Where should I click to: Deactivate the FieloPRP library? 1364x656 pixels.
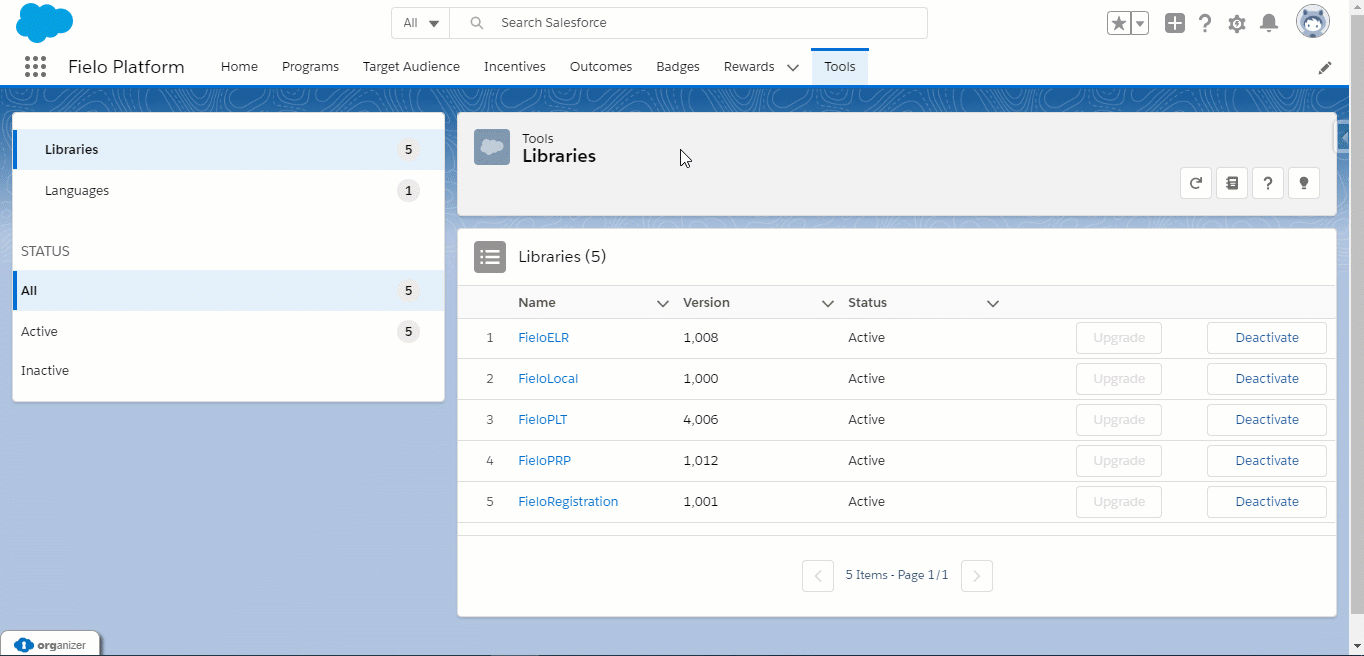point(1267,461)
